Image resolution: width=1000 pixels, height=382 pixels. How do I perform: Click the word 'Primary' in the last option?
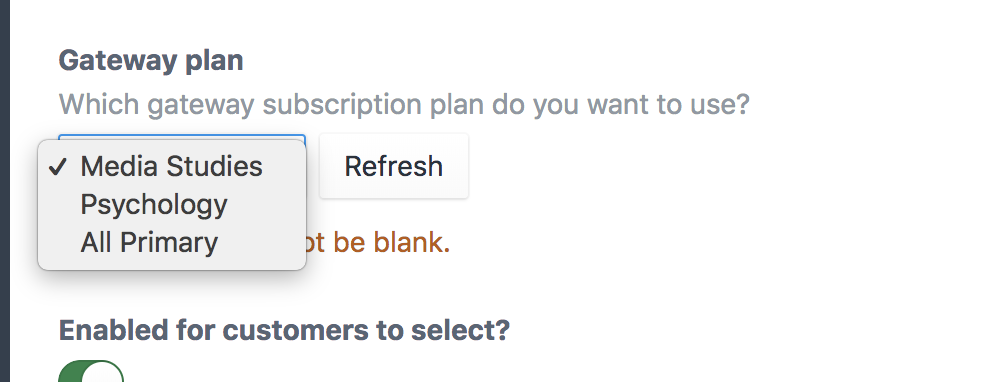click(x=168, y=242)
